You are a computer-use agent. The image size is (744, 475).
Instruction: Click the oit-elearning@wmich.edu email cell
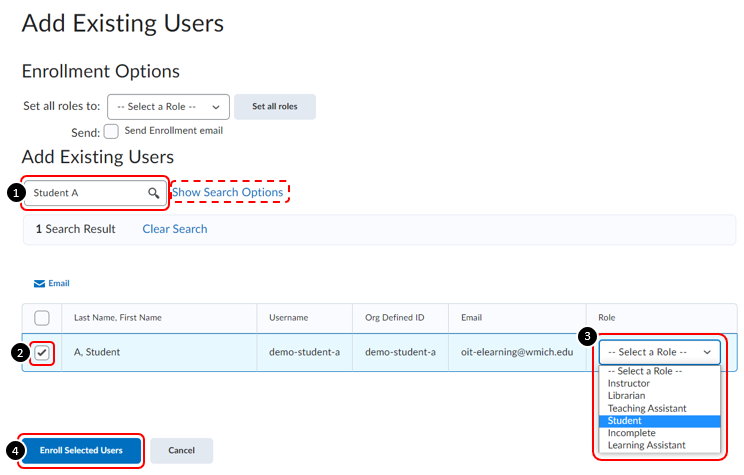click(x=517, y=352)
